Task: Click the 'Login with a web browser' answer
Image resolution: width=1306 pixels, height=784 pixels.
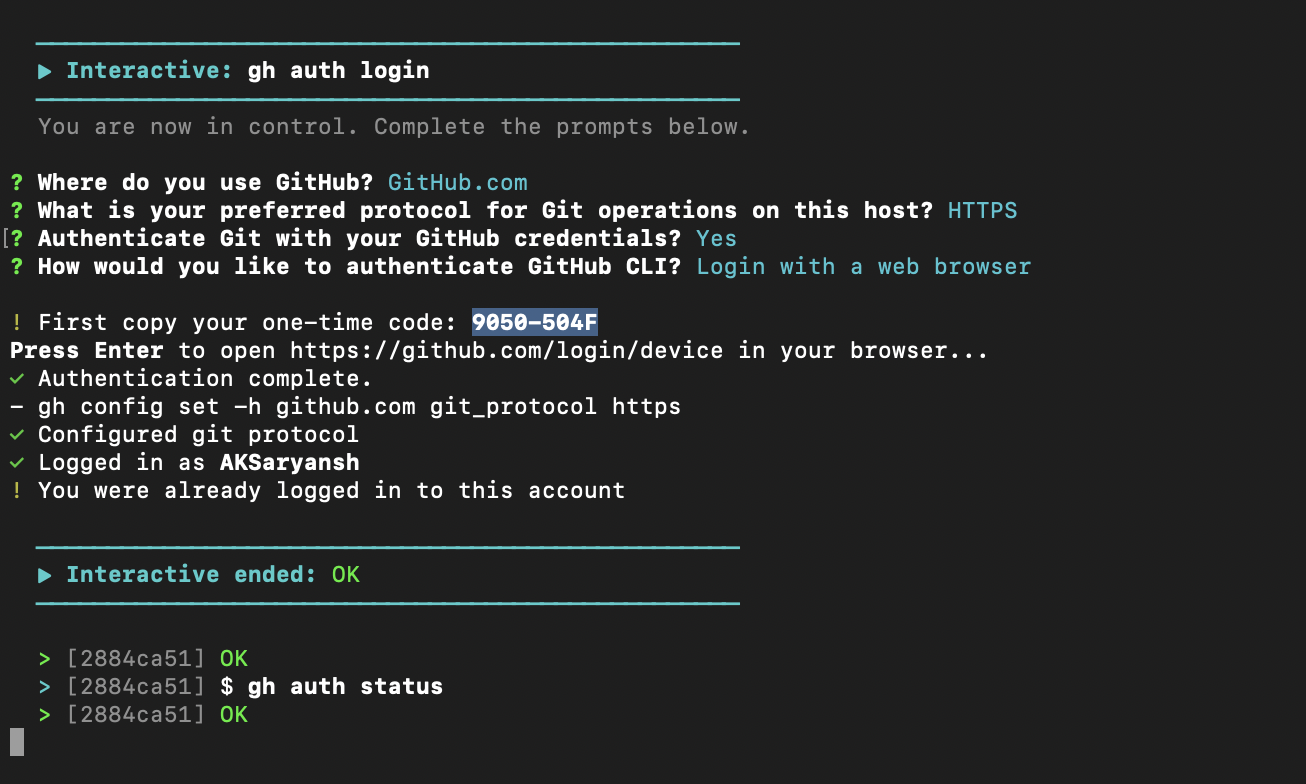Action: pos(864,267)
